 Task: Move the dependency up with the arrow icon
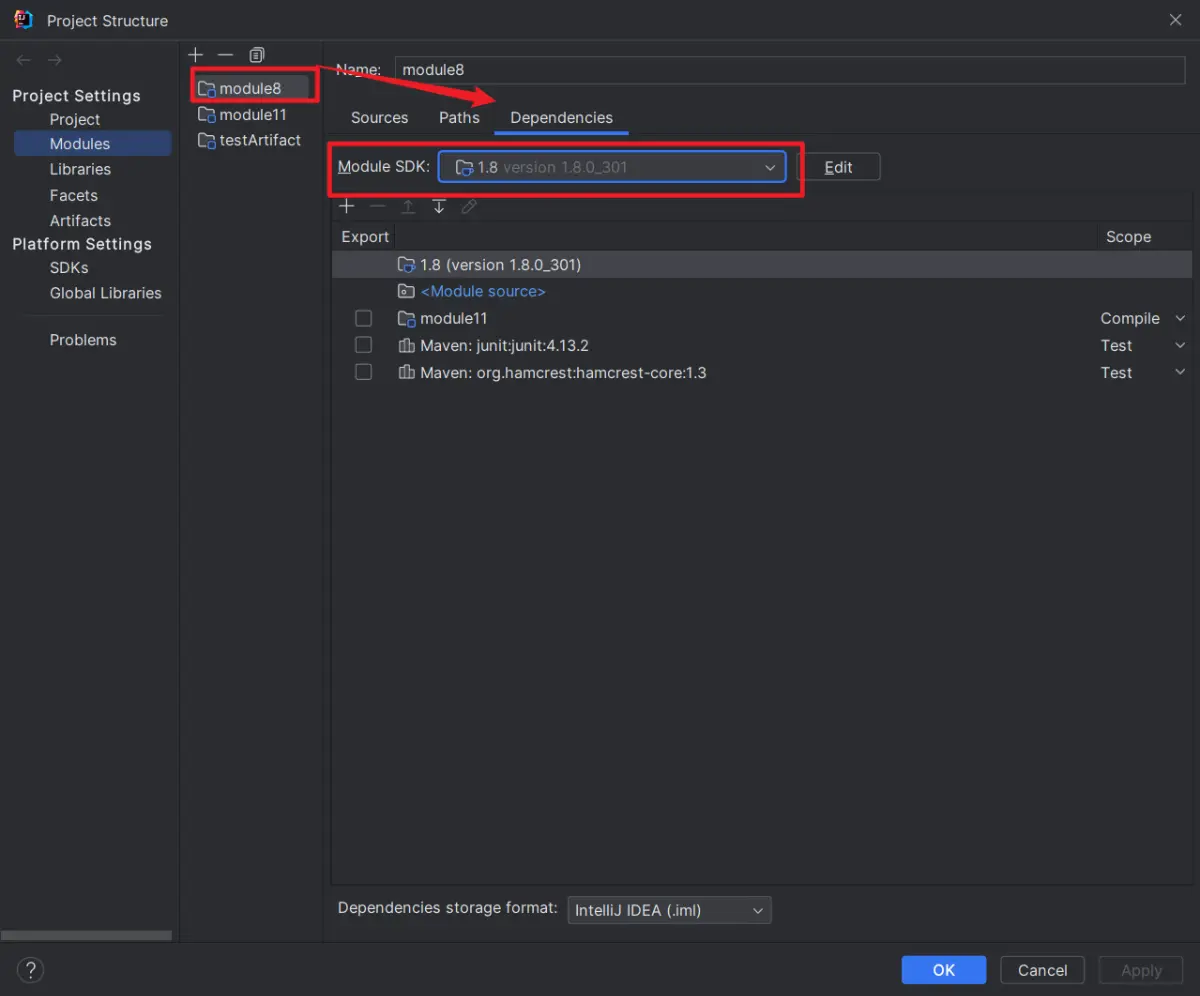(408, 206)
